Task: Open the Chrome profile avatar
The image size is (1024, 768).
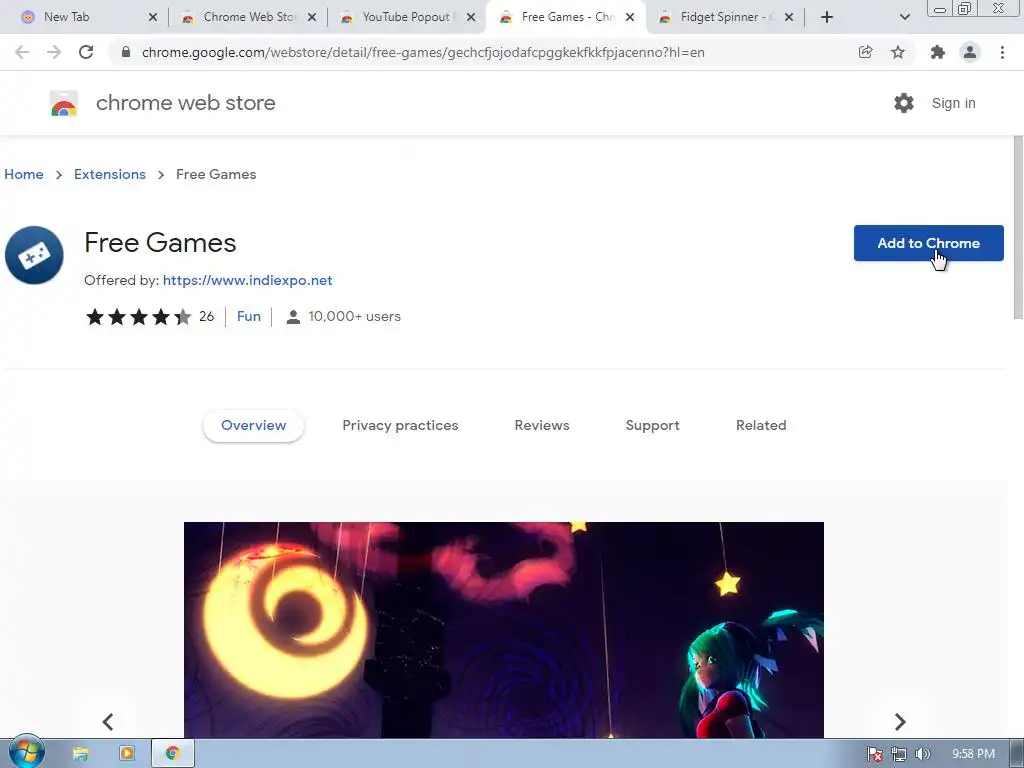Action: click(x=970, y=52)
